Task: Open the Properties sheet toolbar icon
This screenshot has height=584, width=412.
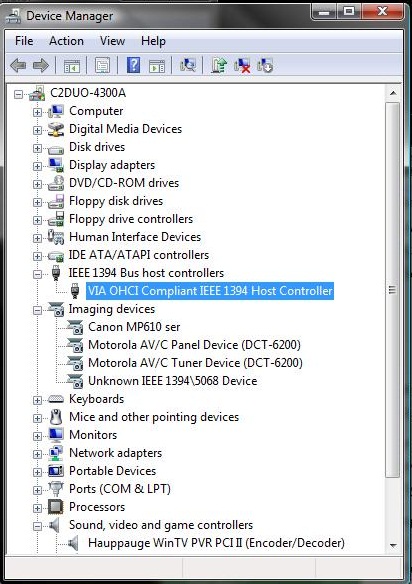Action: (102, 66)
